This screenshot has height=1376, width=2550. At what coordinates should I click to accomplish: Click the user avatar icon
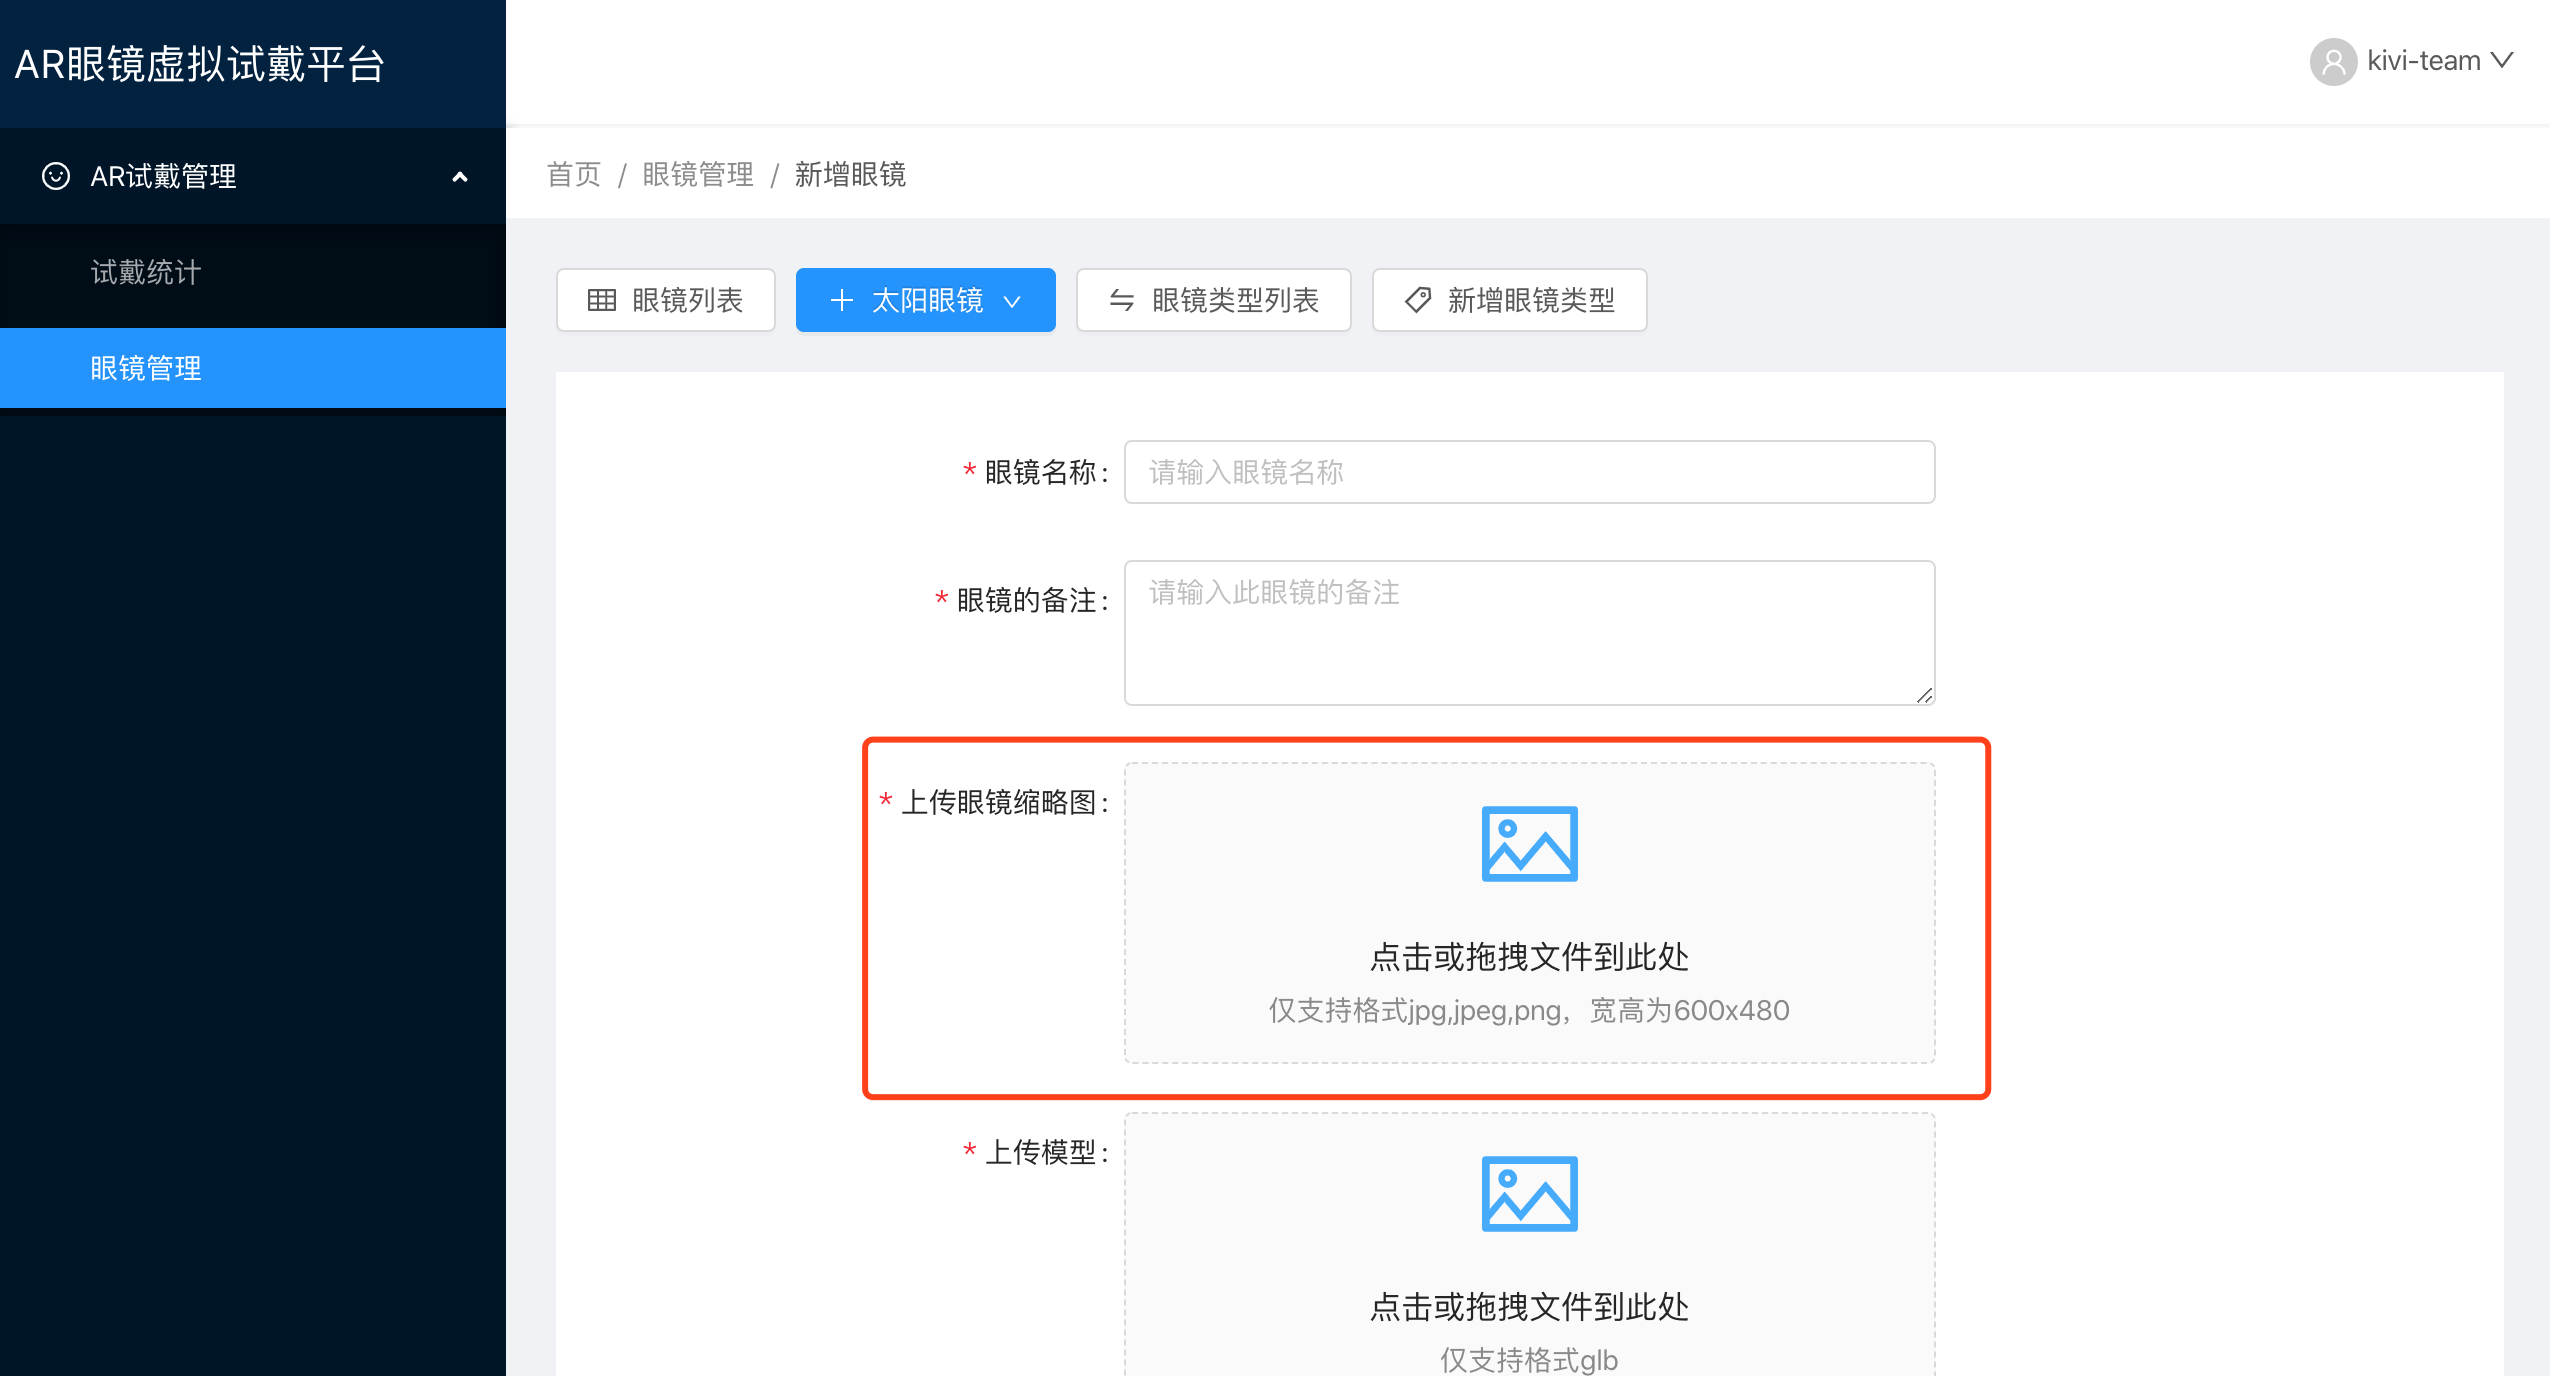click(2333, 62)
